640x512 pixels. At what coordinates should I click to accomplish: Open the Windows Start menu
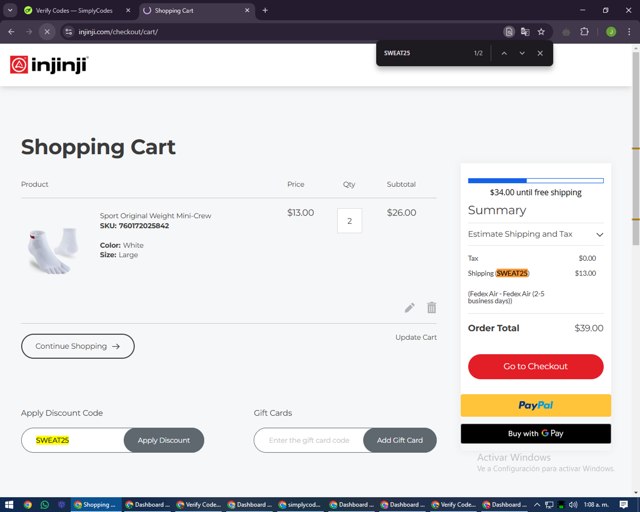(x=9, y=505)
